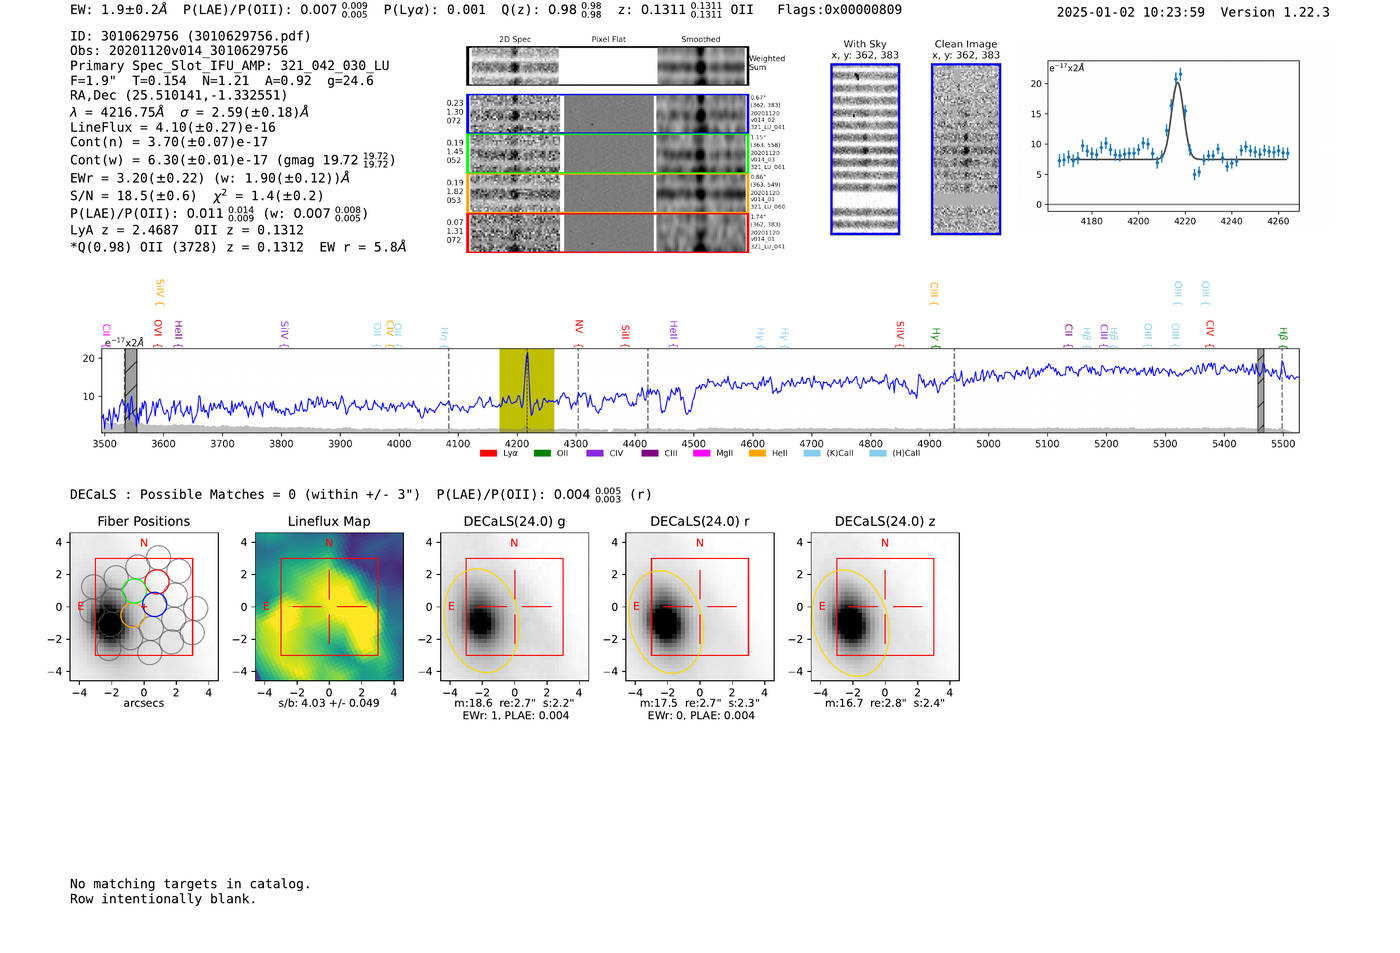Click the yellow highlighted band in full spectrum

[x=527, y=390]
